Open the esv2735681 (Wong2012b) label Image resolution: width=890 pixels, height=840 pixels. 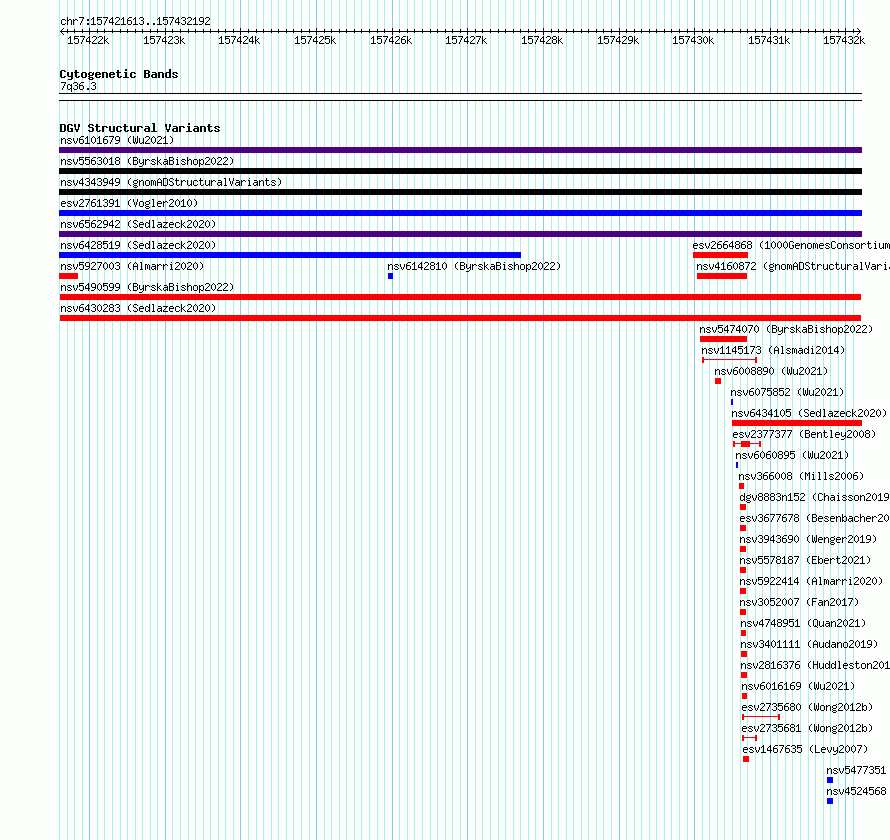coord(807,728)
